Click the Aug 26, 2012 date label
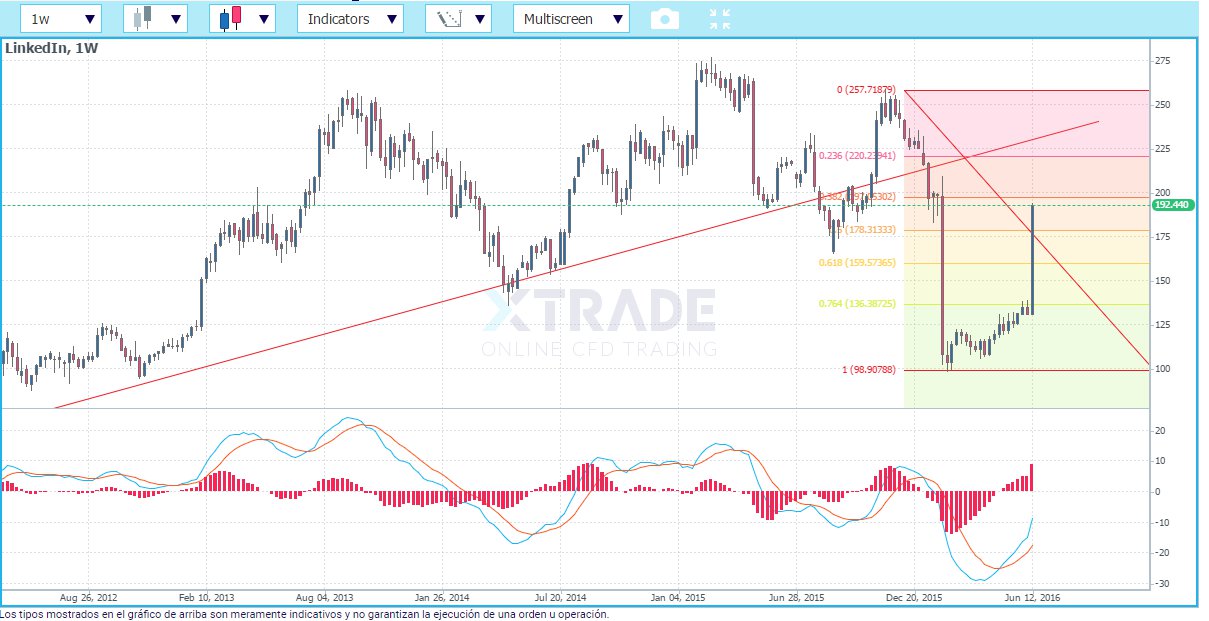The width and height of the screenshot is (1209, 621). (x=89, y=597)
